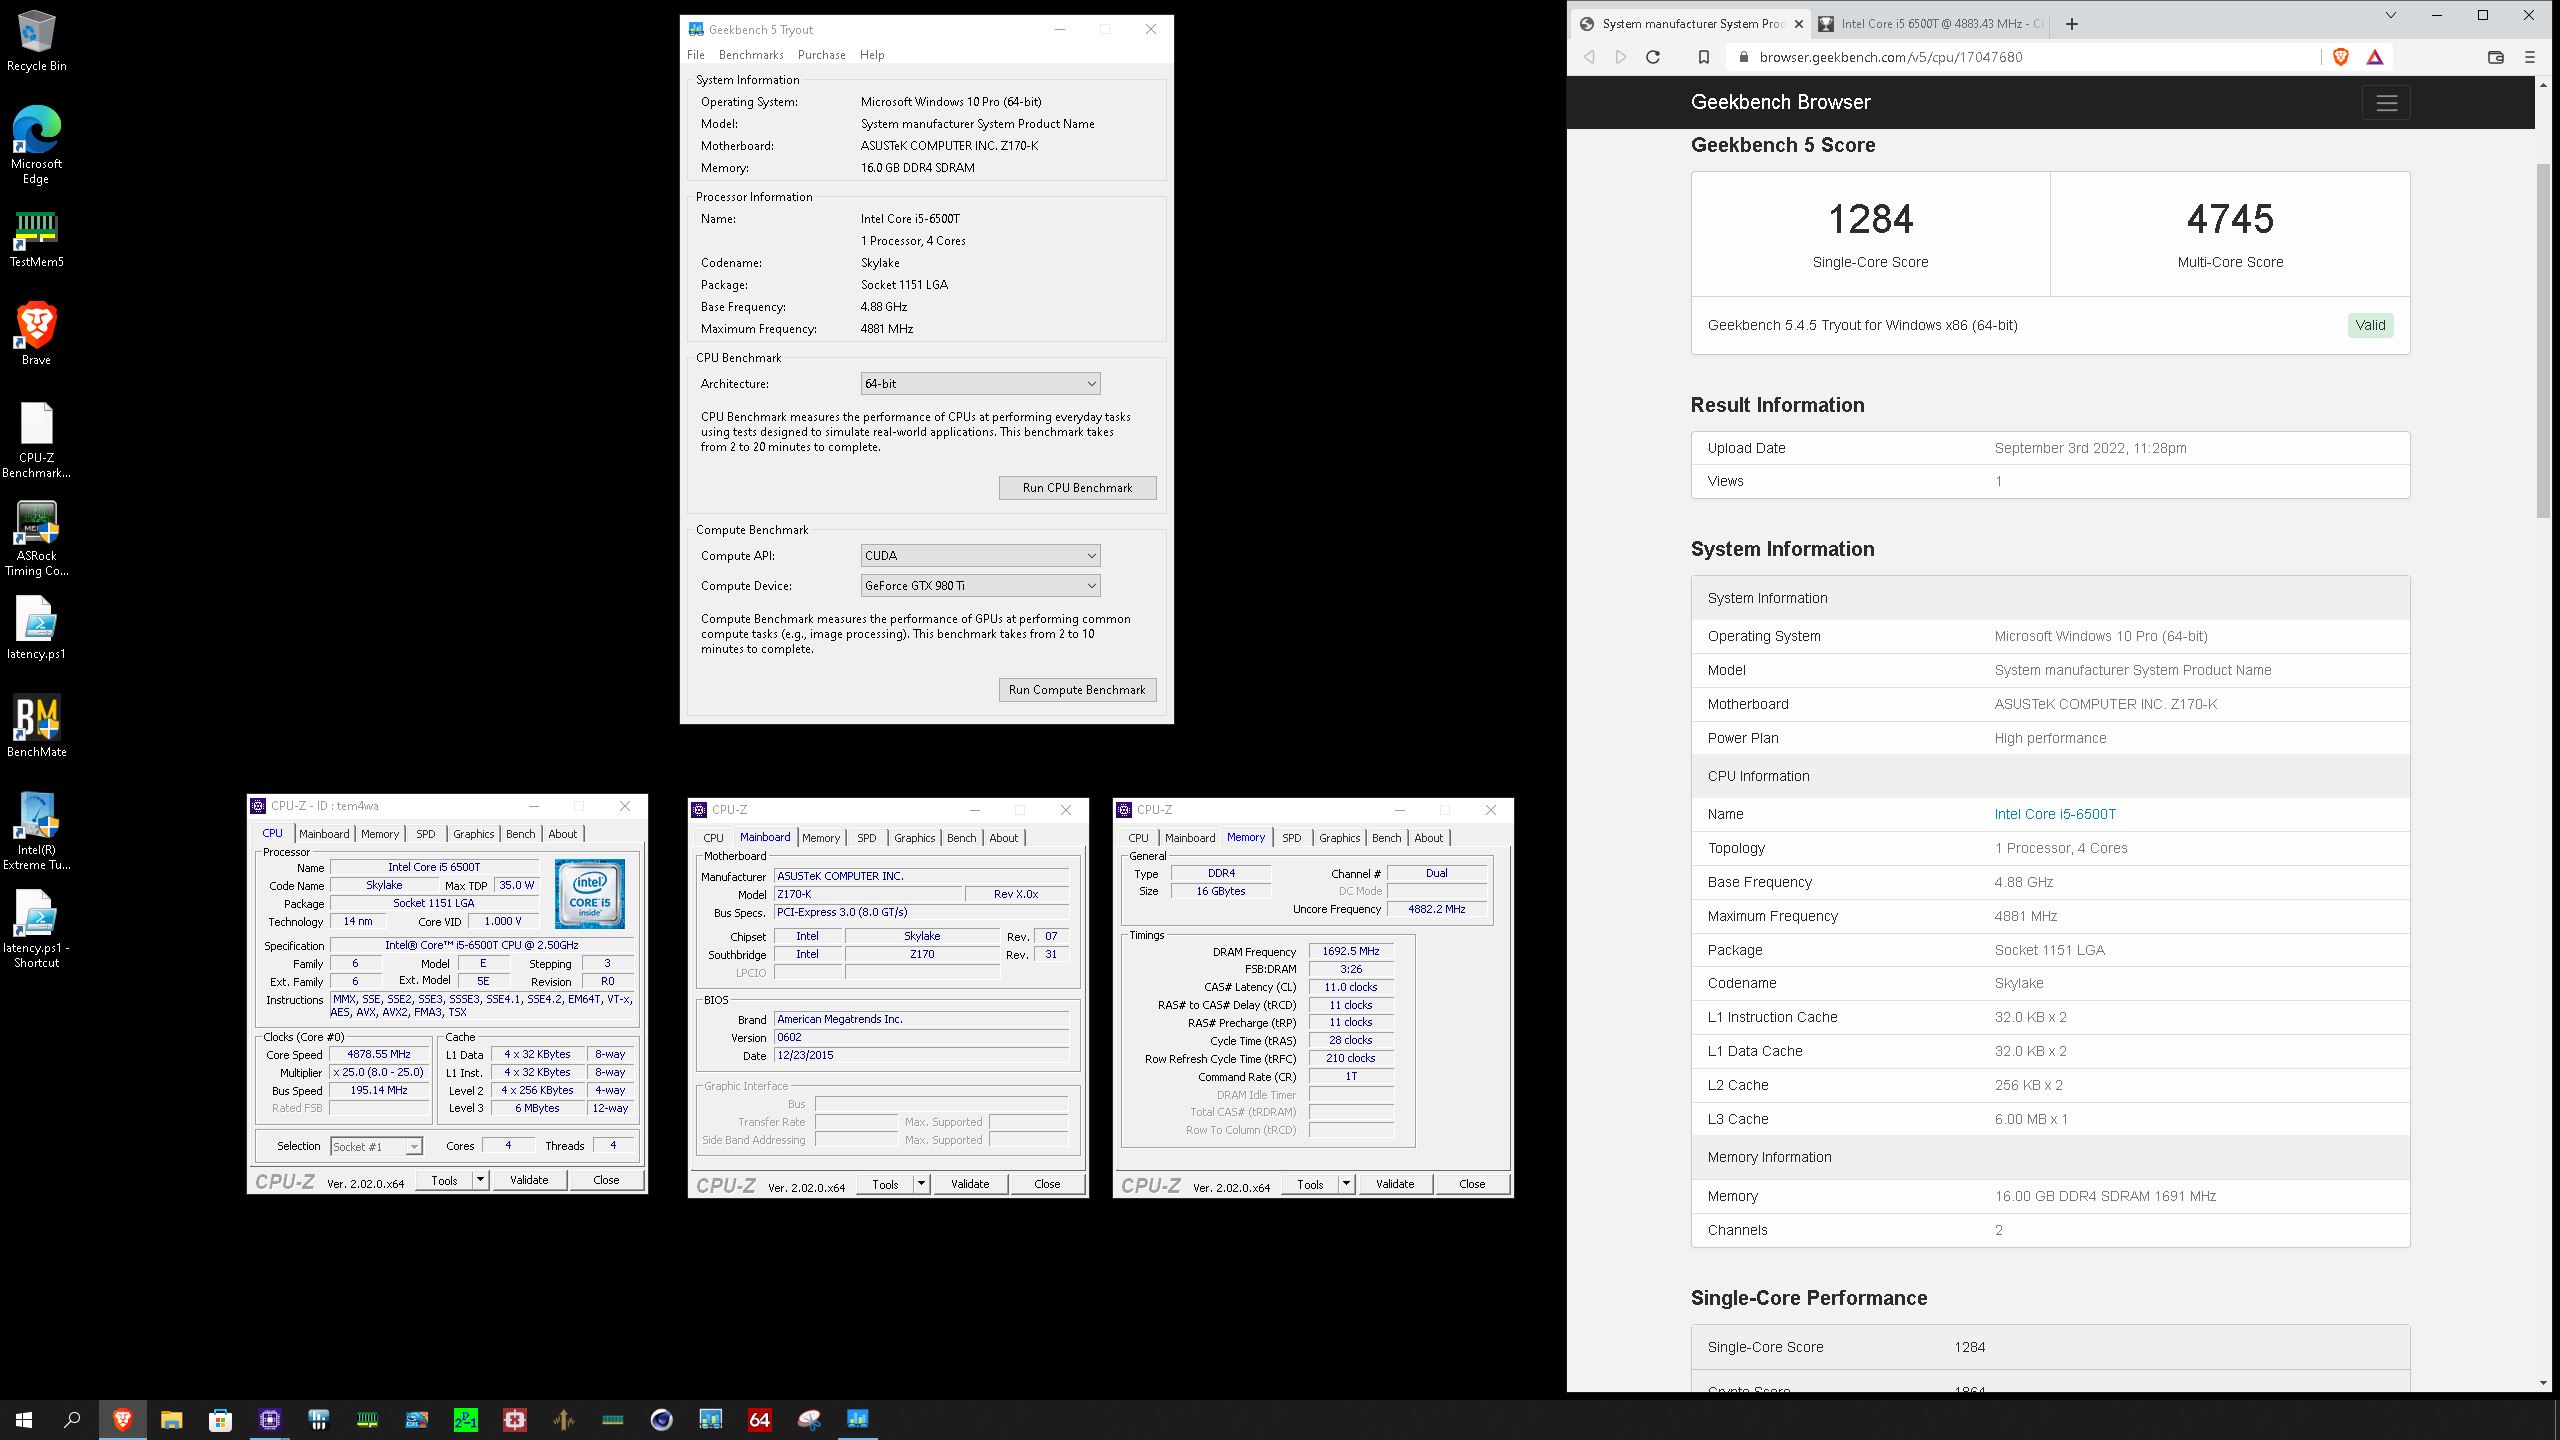The width and height of the screenshot is (2560, 1440).
Task: Open Brave Shields lion icon
Action: [x=2341, y=57]
